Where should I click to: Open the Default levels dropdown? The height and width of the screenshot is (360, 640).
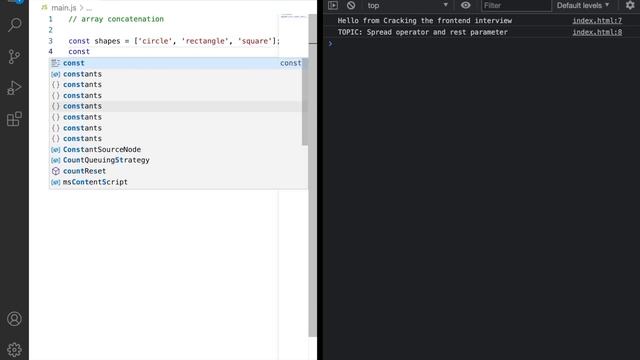tap(583, 5)
